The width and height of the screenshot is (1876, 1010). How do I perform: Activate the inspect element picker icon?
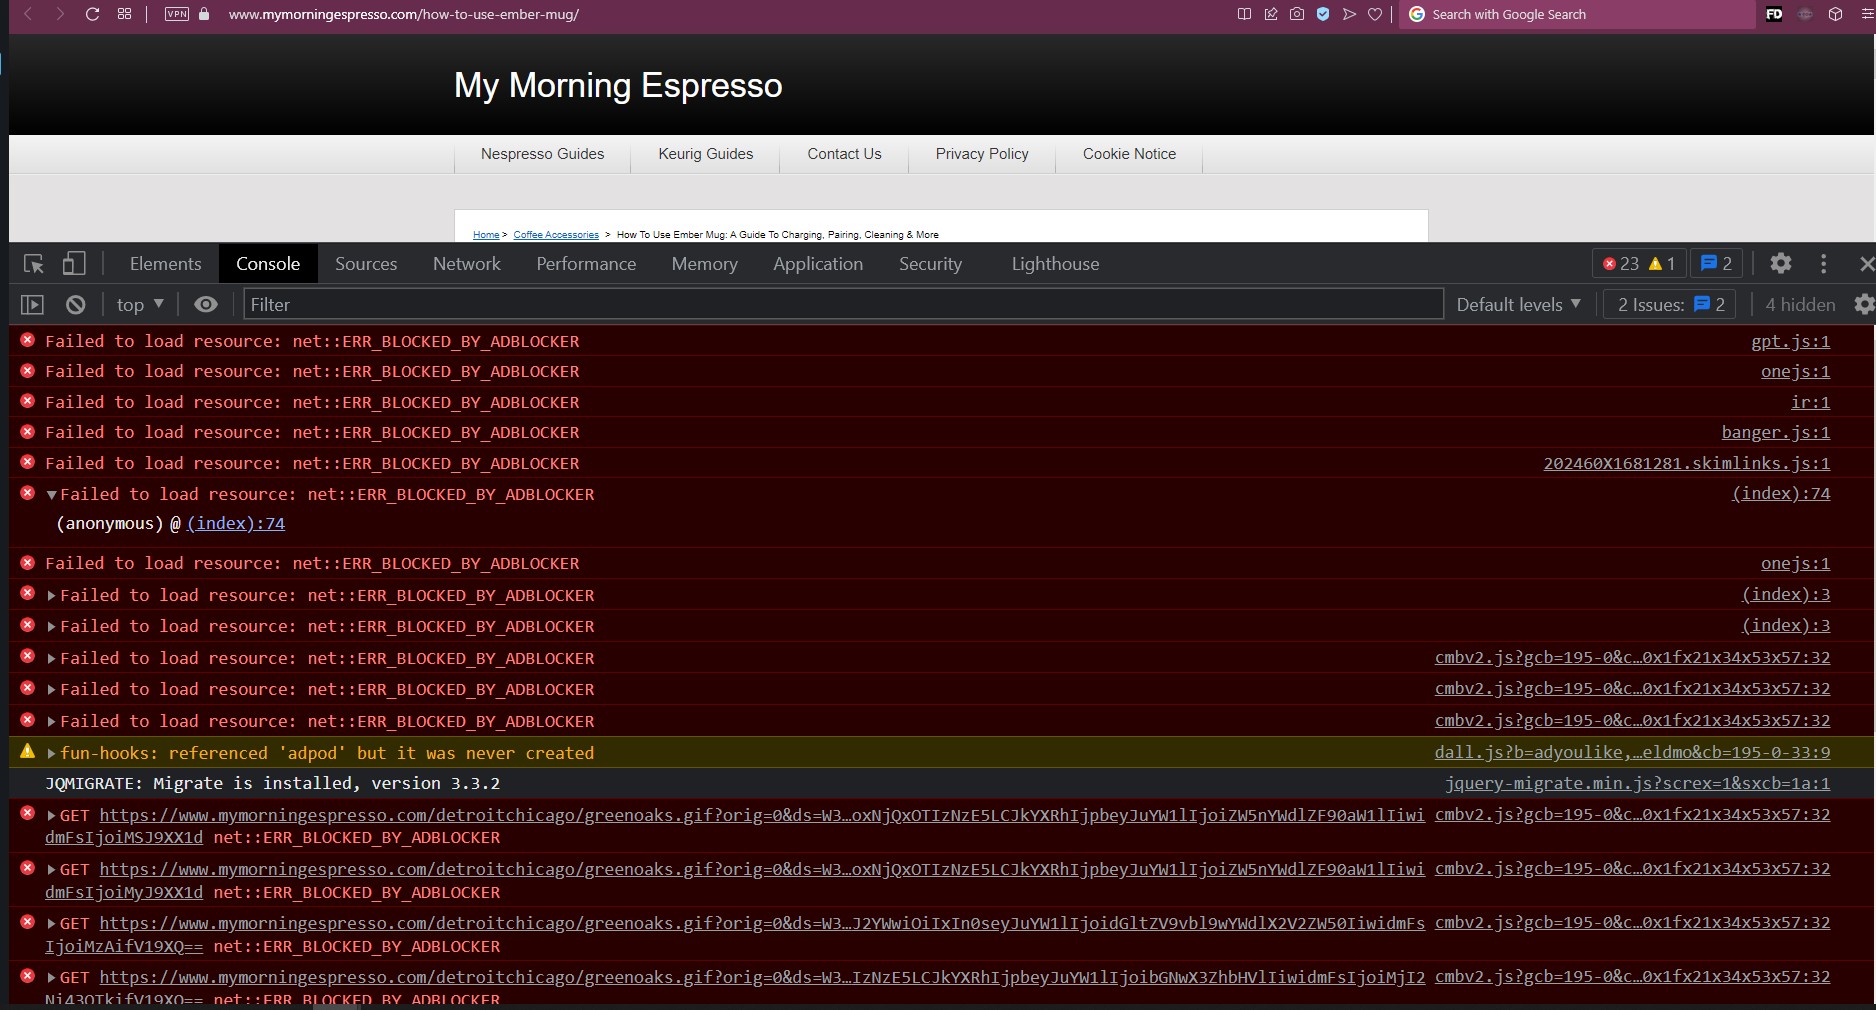(34, 264)
